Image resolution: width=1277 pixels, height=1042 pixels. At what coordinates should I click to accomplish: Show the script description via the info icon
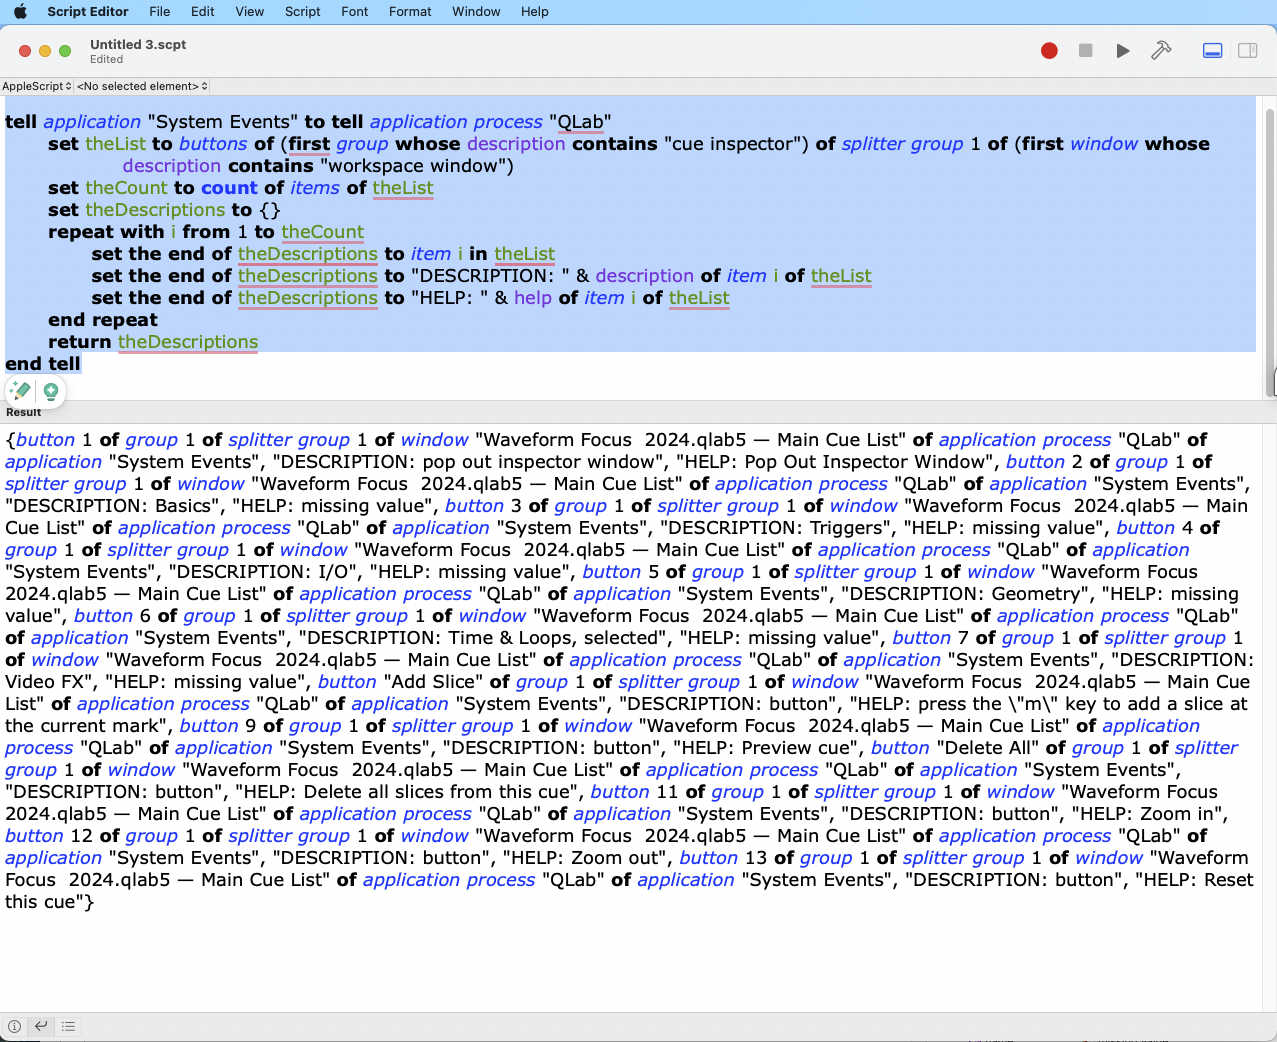14,1026
